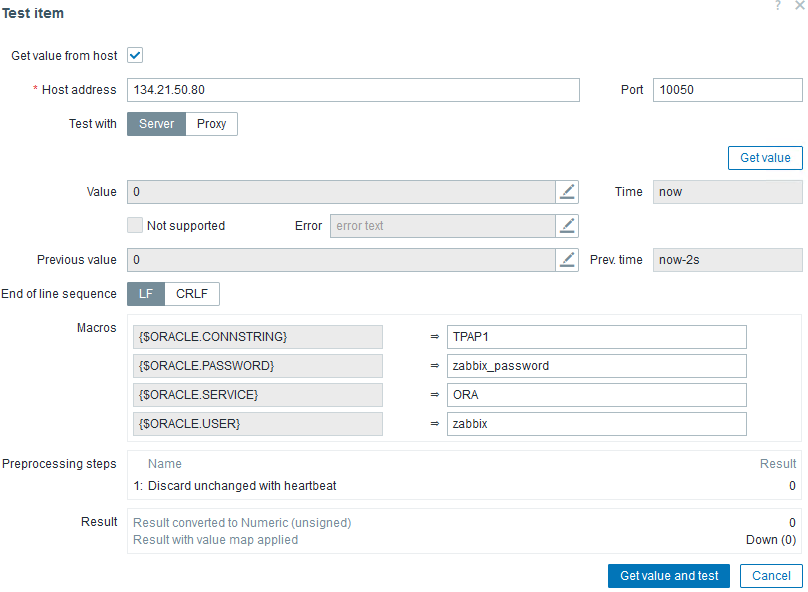Focus the Port input field
Viewport: 808px width, 592px height.
click(727, 90)
